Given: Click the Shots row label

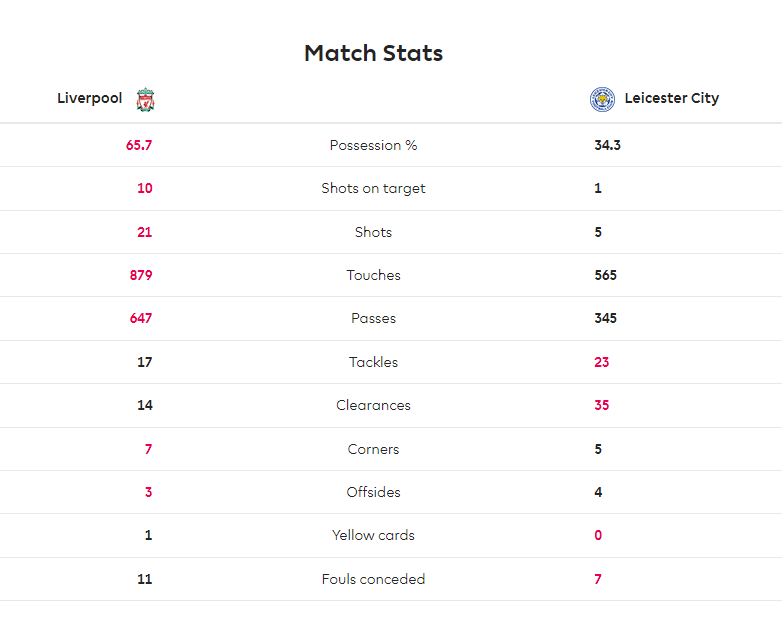Looking at the screenshot, I should (x=374, y=232).
